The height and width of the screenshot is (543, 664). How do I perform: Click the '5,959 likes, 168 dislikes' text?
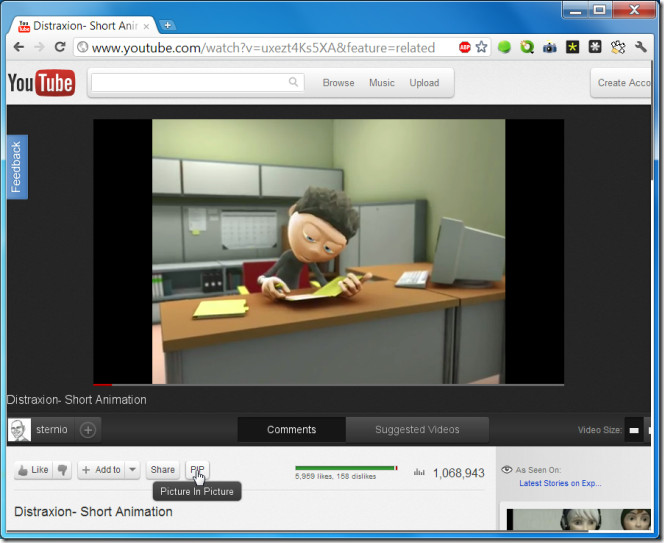click(x=335, y=477)
